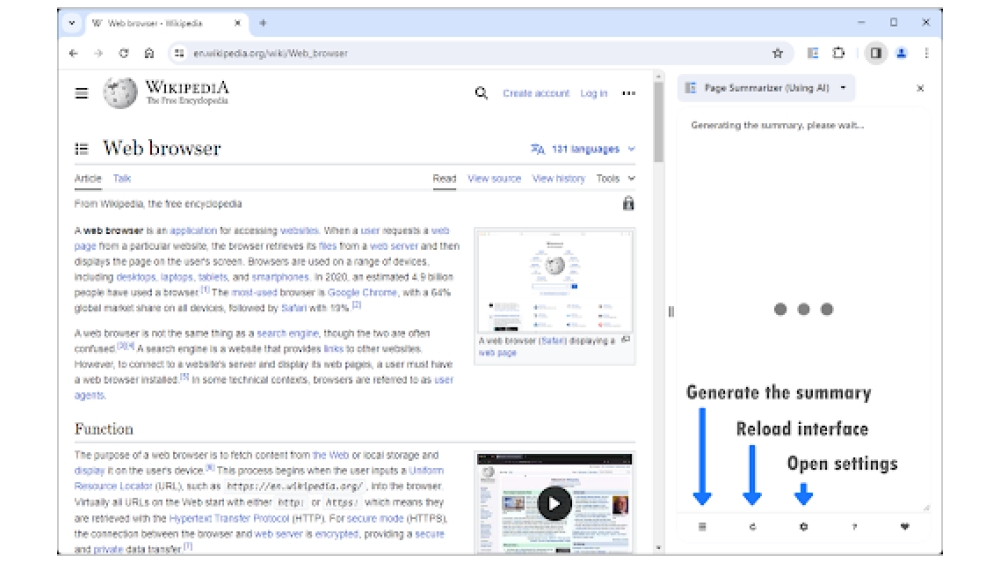
Task: Click the Safari link in image caption
Action: 553,341
